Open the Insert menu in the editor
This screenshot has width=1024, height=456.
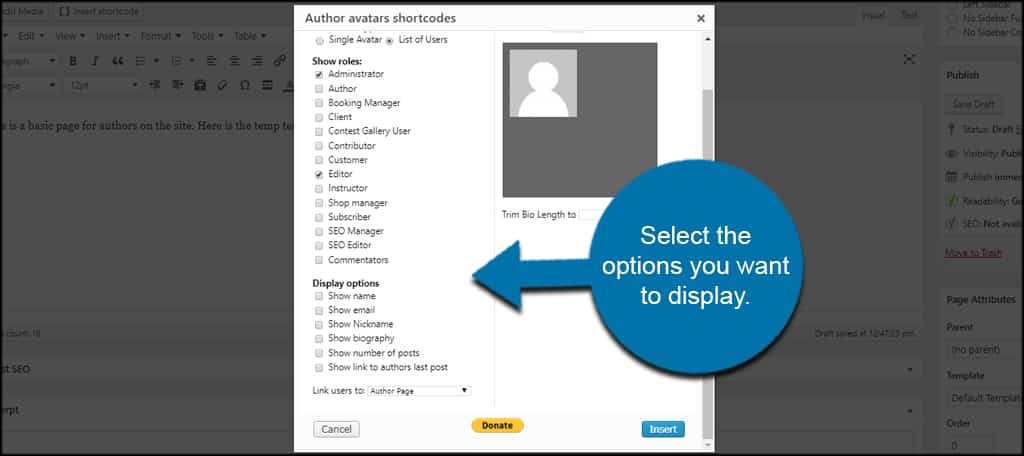coord(112,36)
